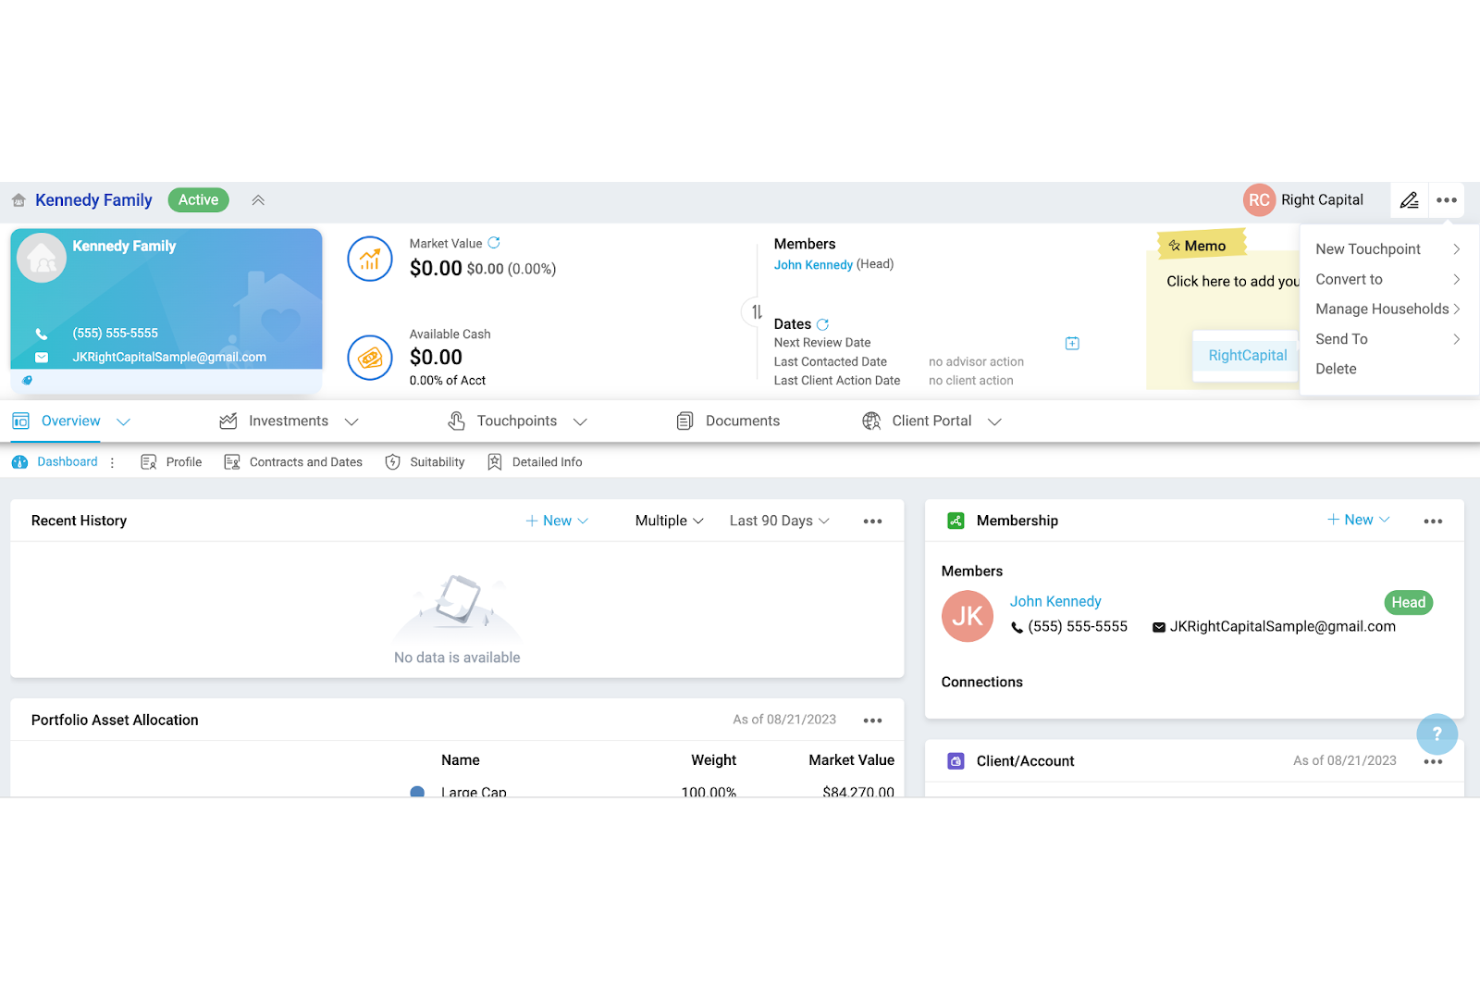Open John Kennedy link in Membership panel
The width and height of the screenshot is (1480, 987).
[x=1055, y=601]
